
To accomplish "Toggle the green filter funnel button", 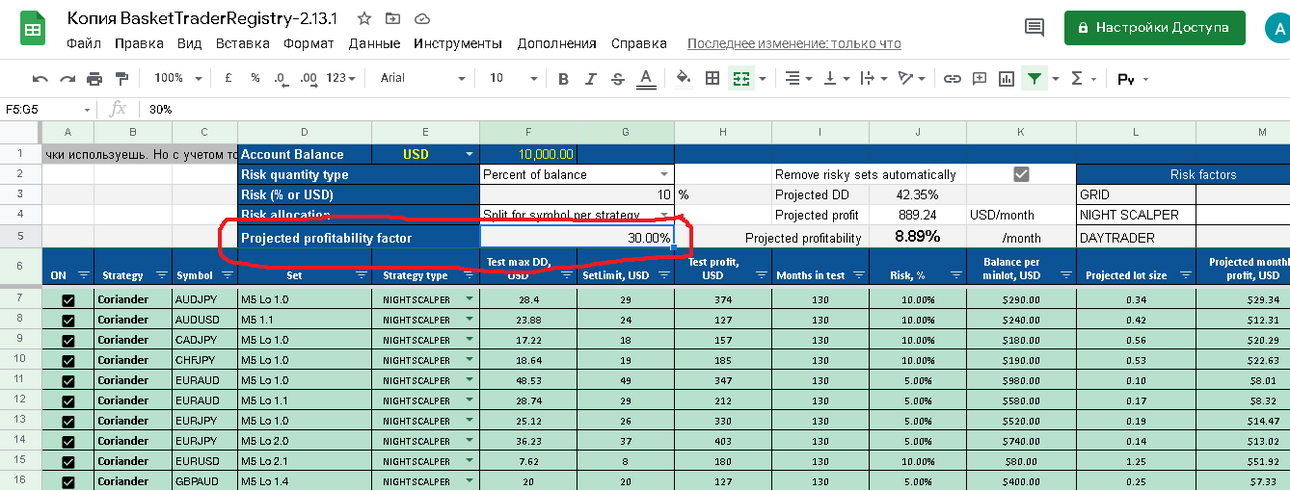I will point(1034,78).
